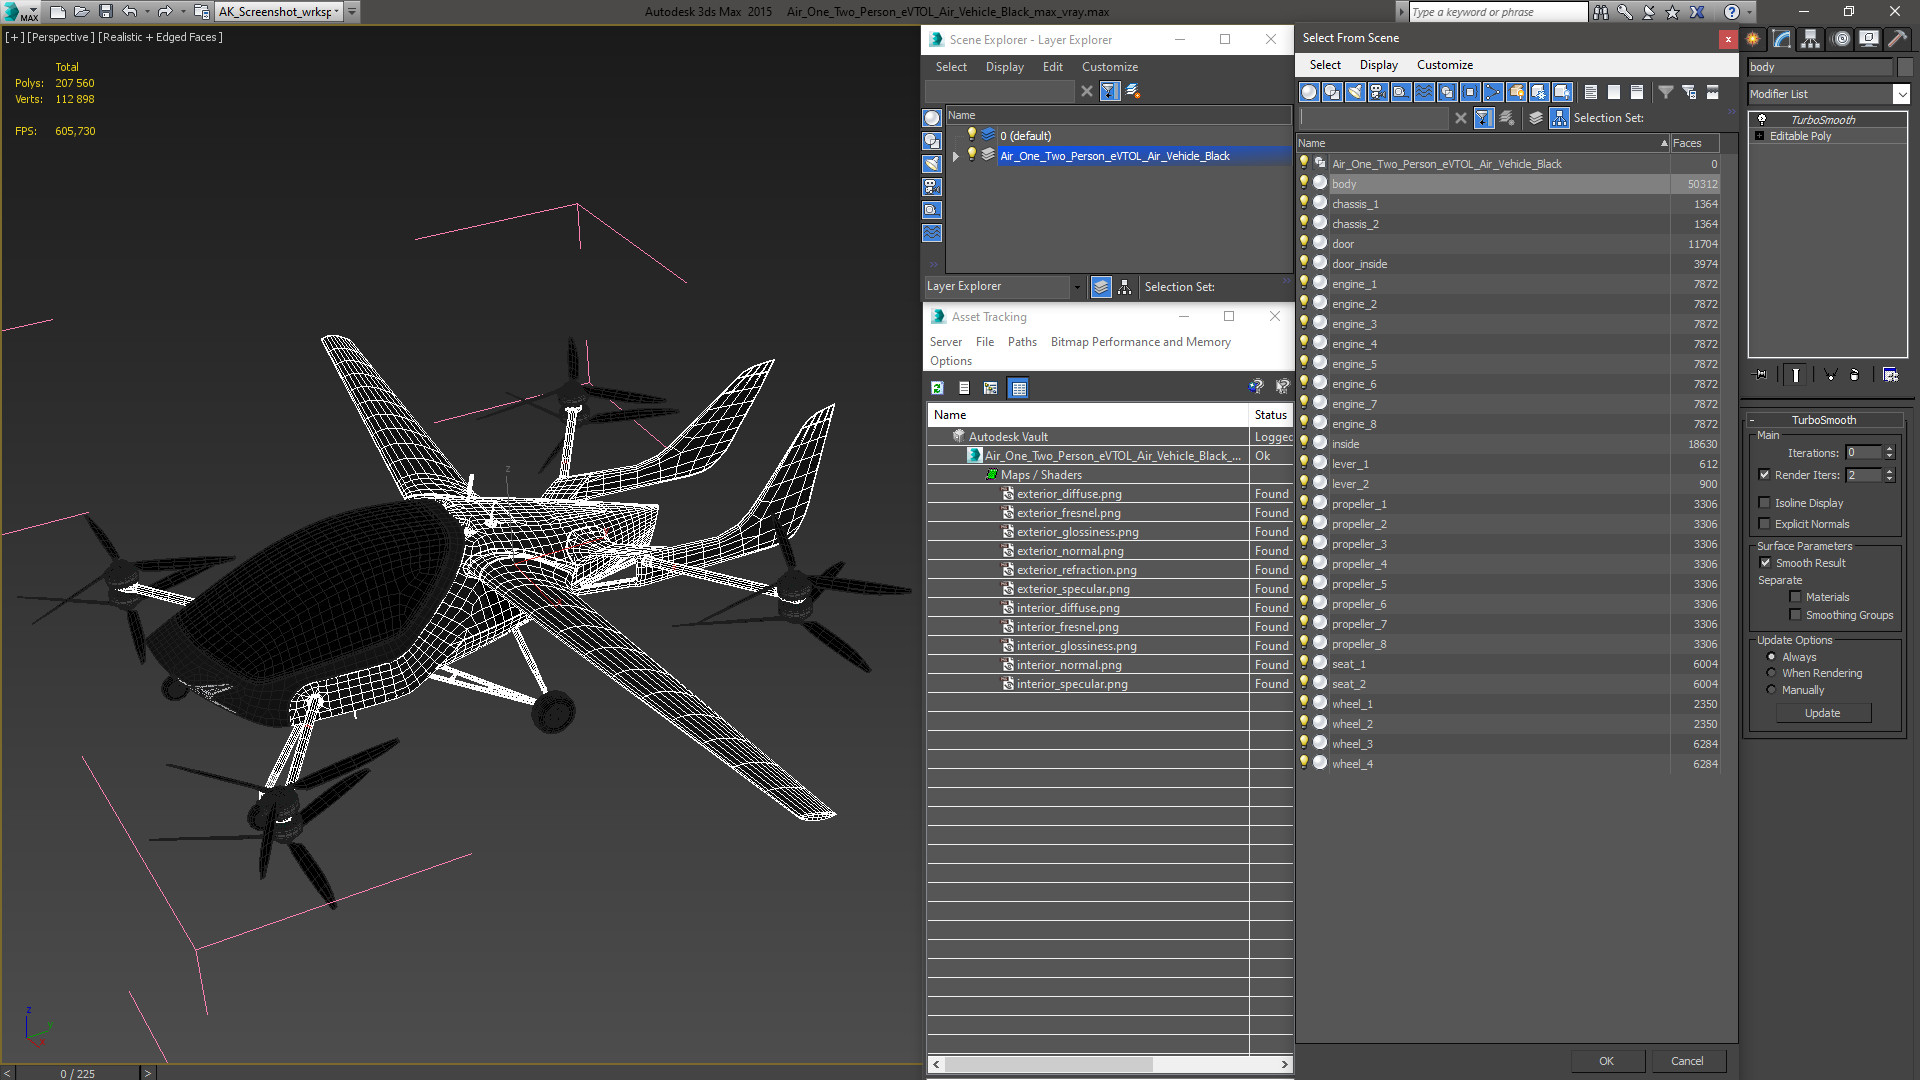Open Paths menu in Asset Tracking
Screen dimensions: 1920x1080
[1022, 342]
